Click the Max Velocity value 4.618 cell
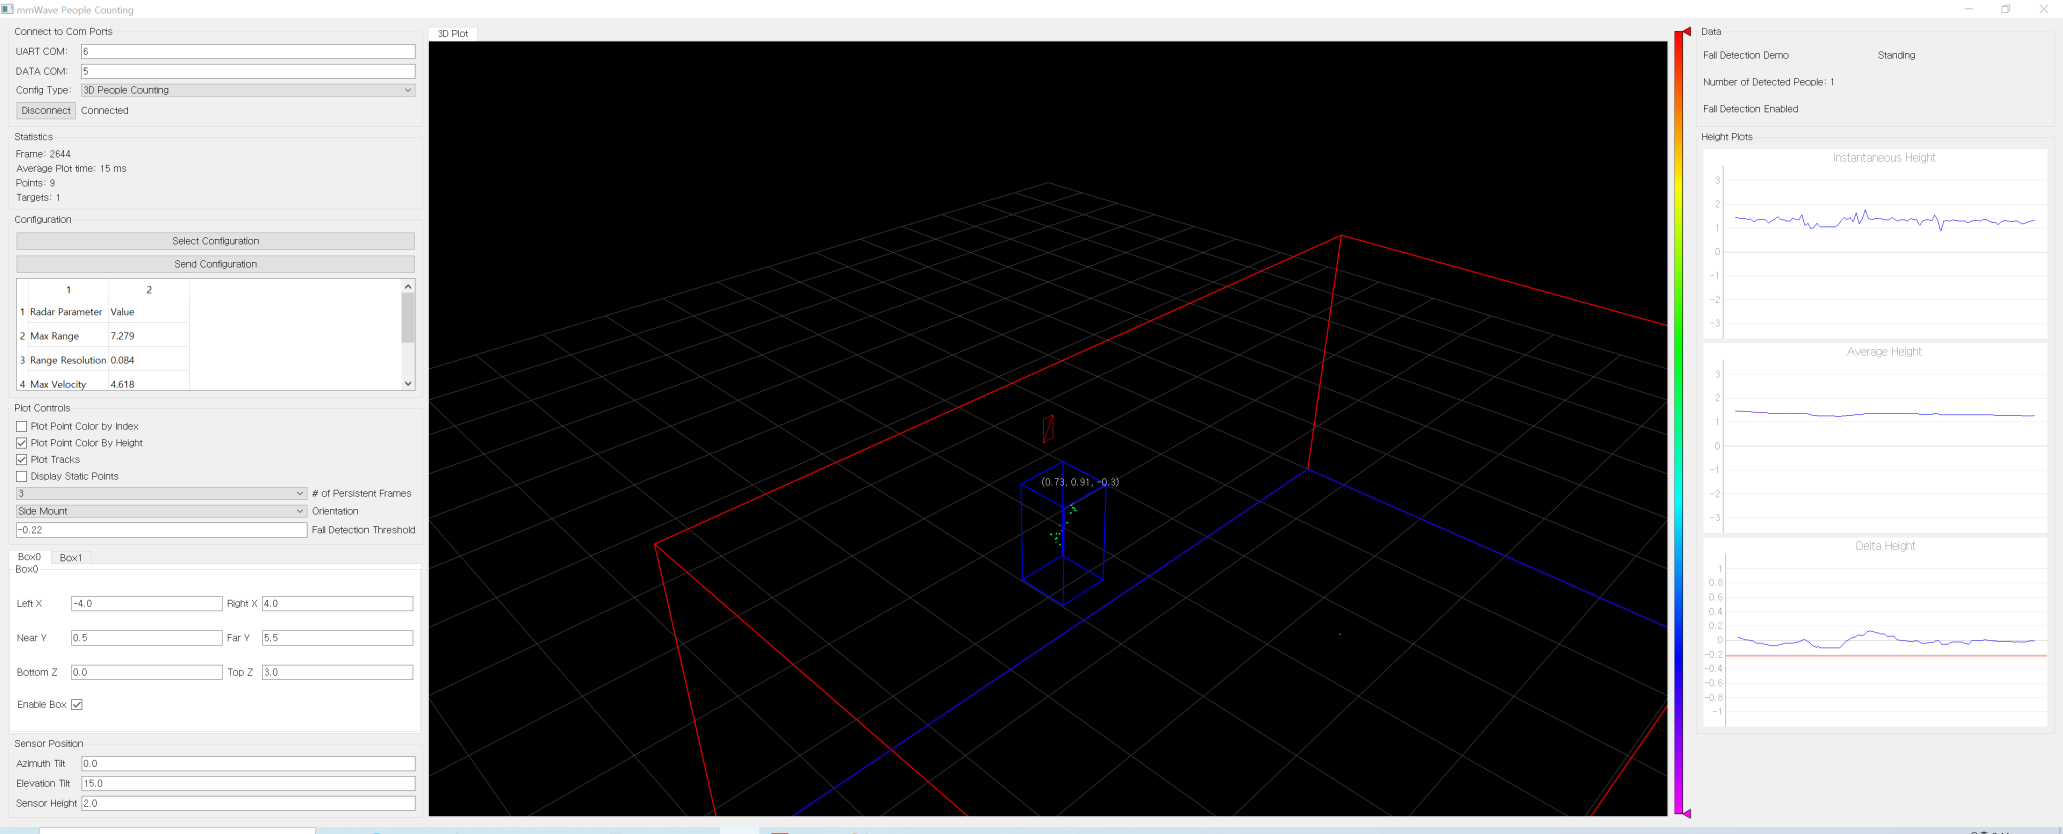Image resolution: width=2063 pixels, height=834 pixels. (x=148, y=382)
